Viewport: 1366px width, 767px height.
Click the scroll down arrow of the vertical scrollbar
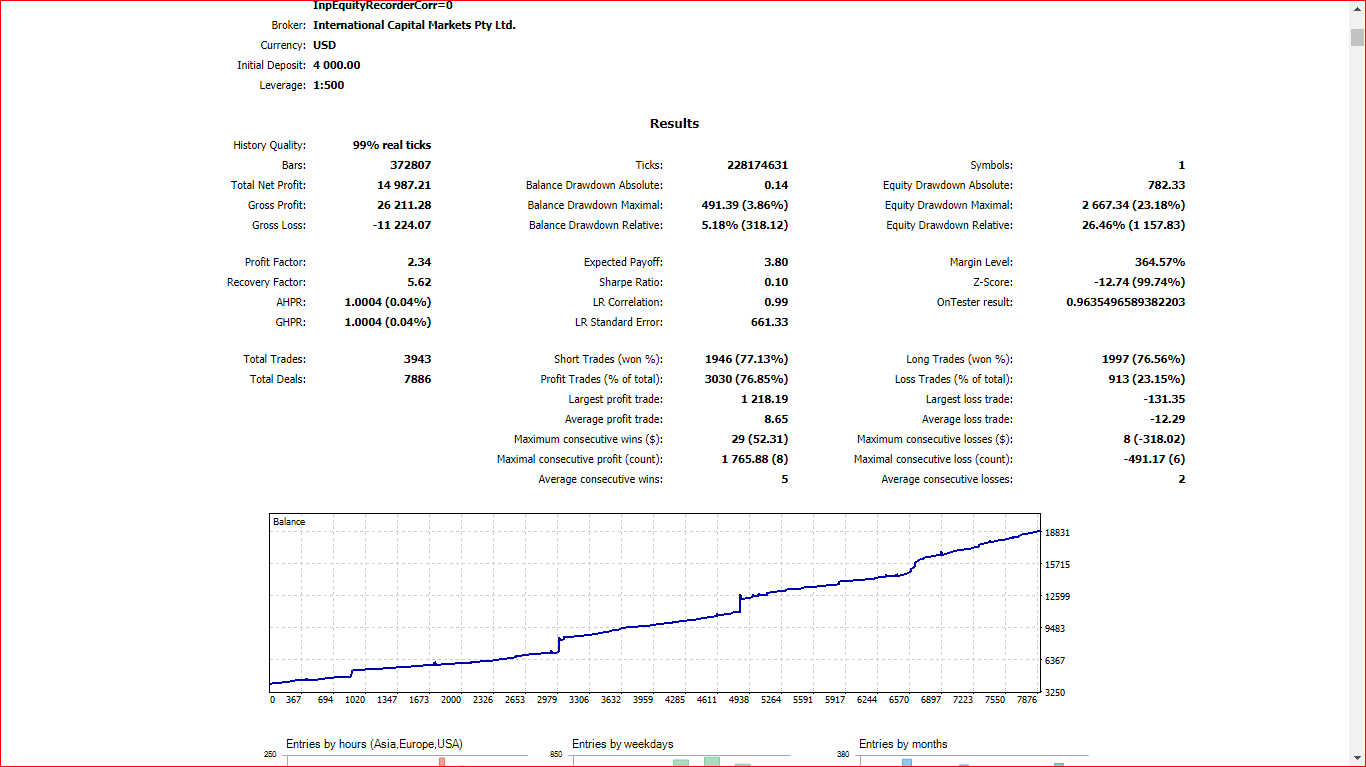point(1357,758)
